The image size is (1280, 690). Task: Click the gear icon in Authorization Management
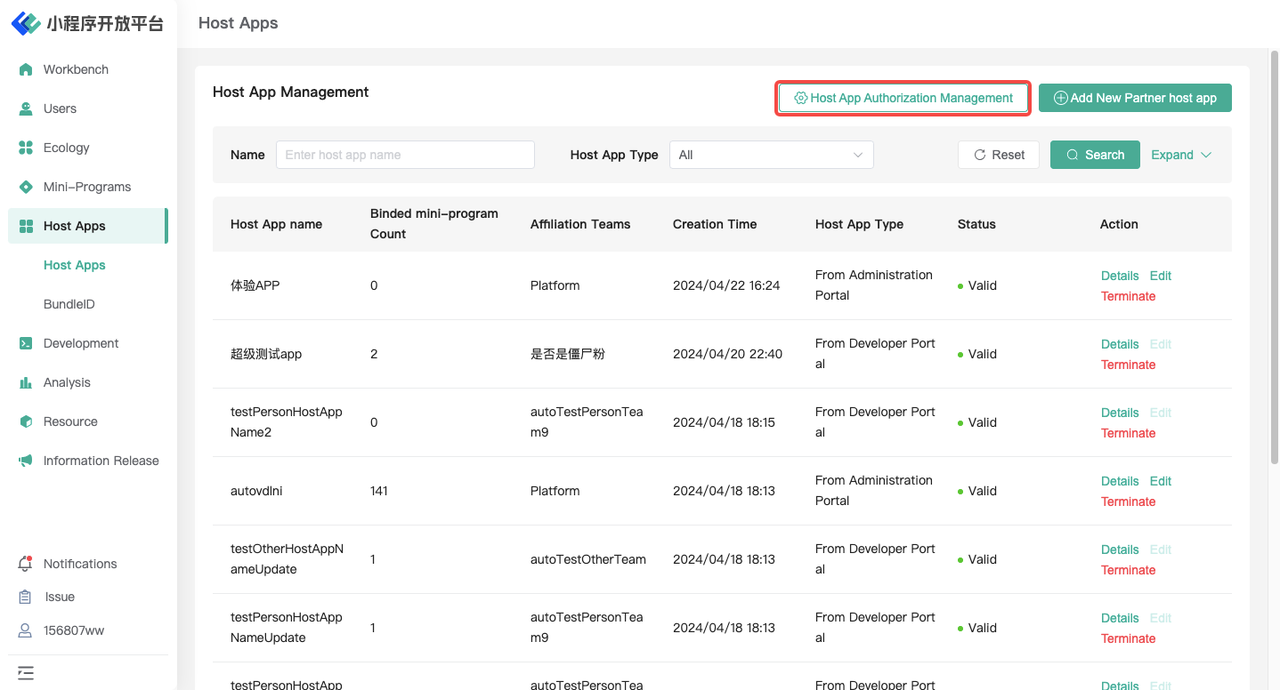click(x=801, y=98)
